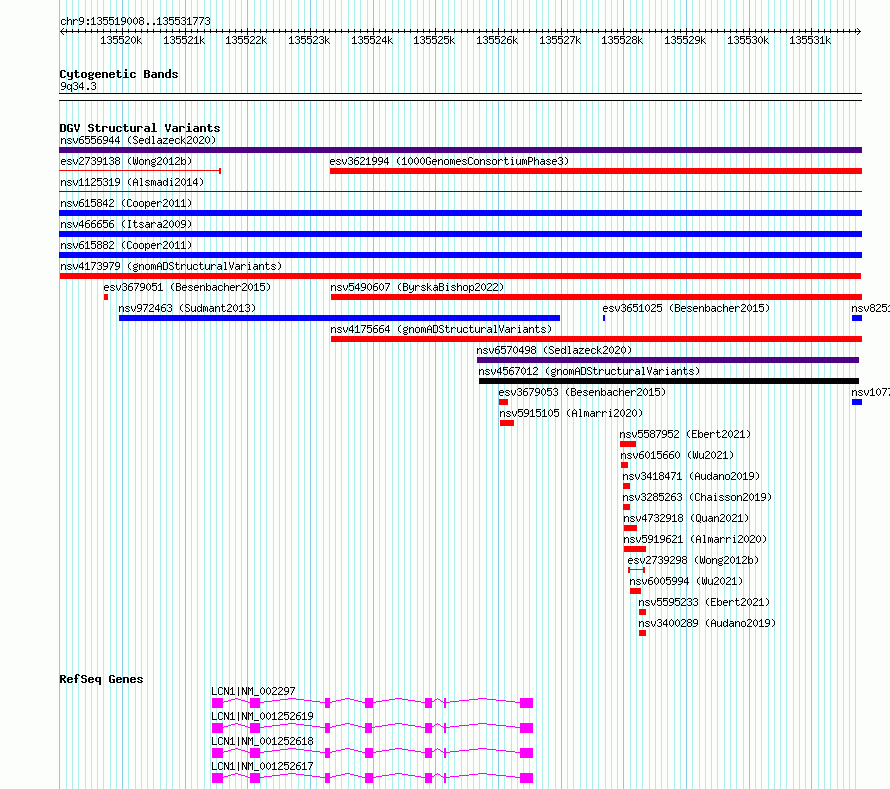Click the left arrowhead of the ruler
This screenshot has width=890, height=789.
click(x=62, y=31)
